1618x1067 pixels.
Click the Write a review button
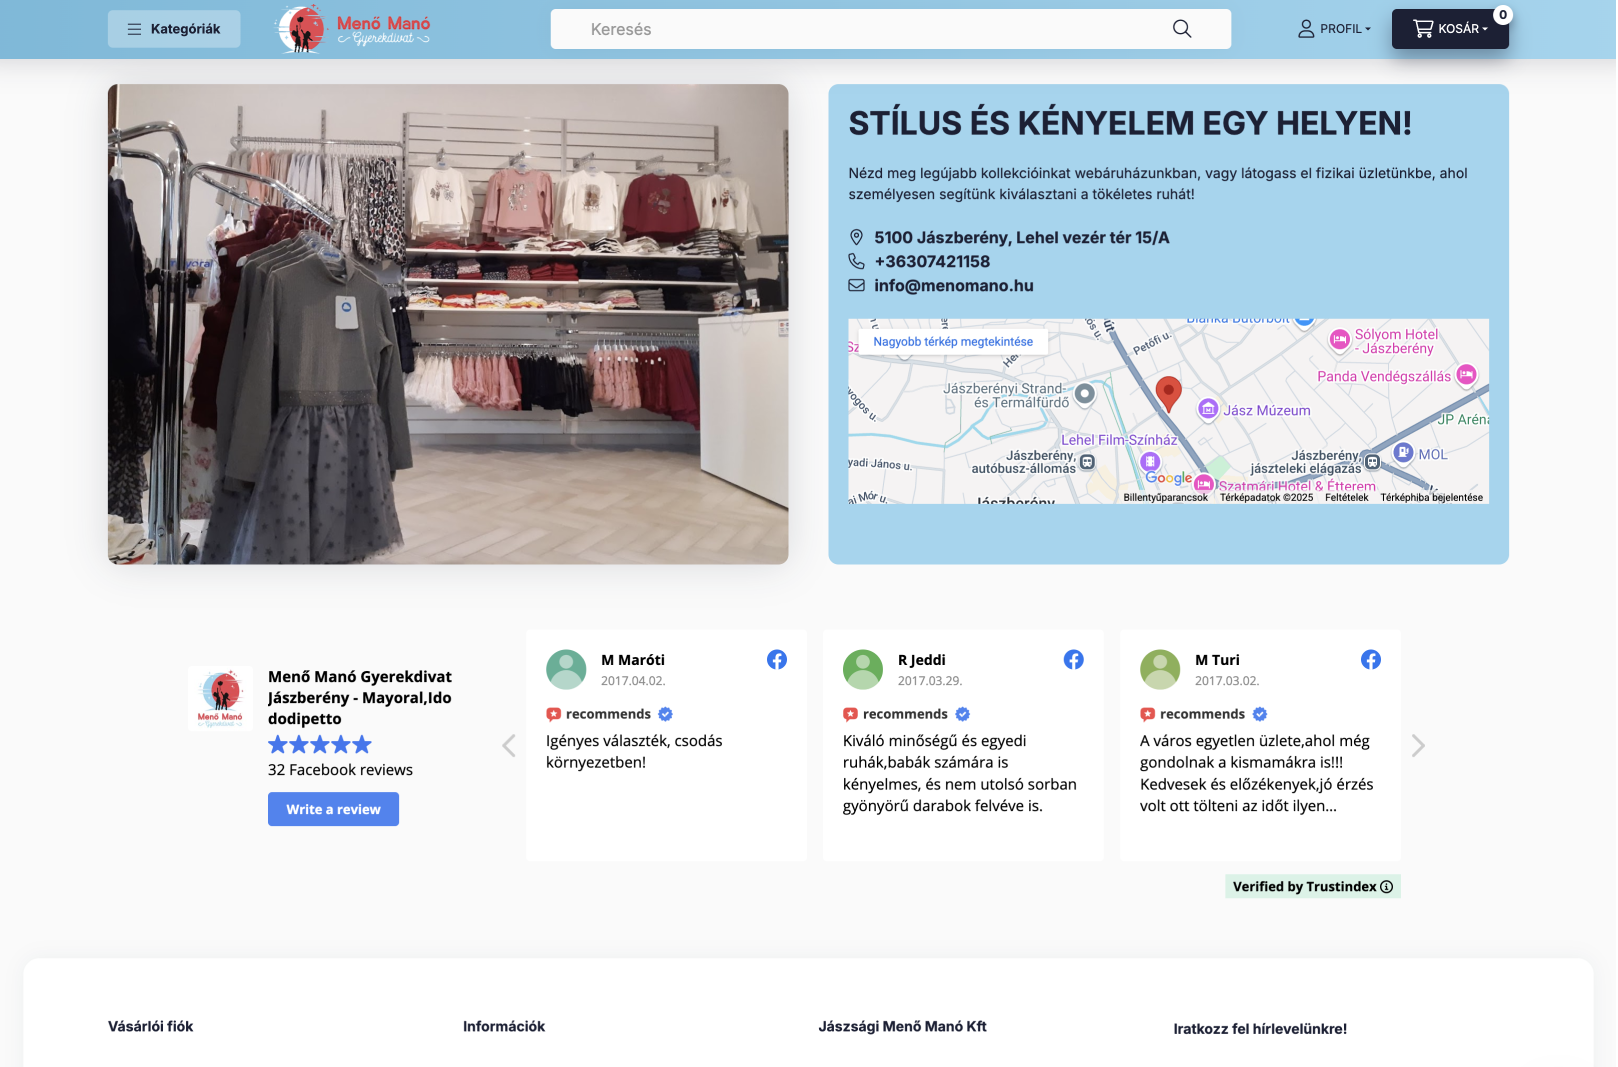[x=333, y=809]
